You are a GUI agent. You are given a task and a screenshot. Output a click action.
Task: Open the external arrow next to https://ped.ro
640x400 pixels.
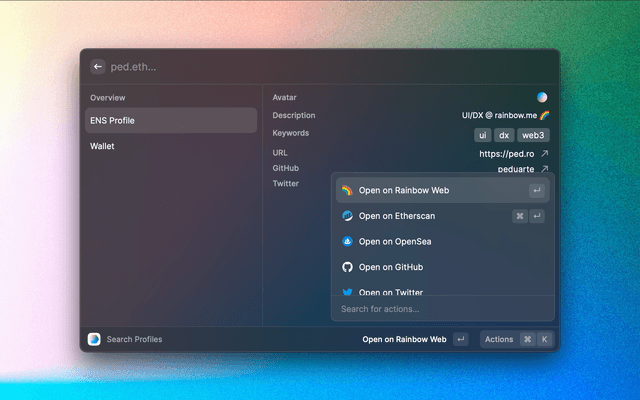click(x=544, y=154)
